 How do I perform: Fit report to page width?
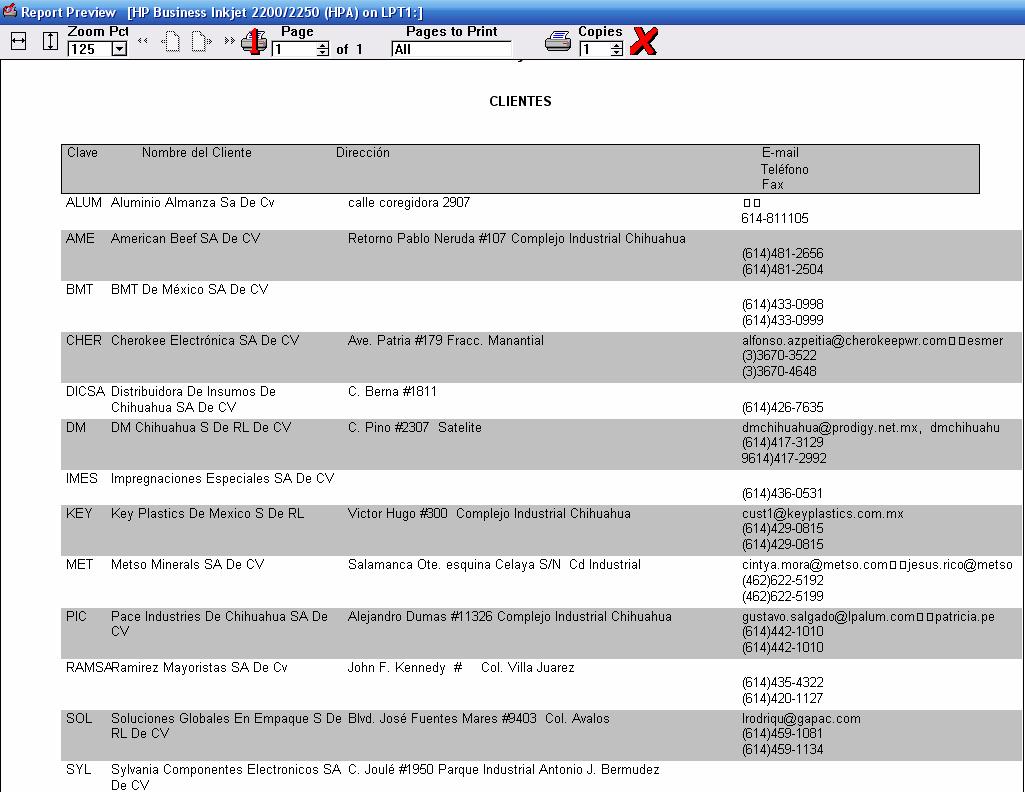tap(18, 42)
